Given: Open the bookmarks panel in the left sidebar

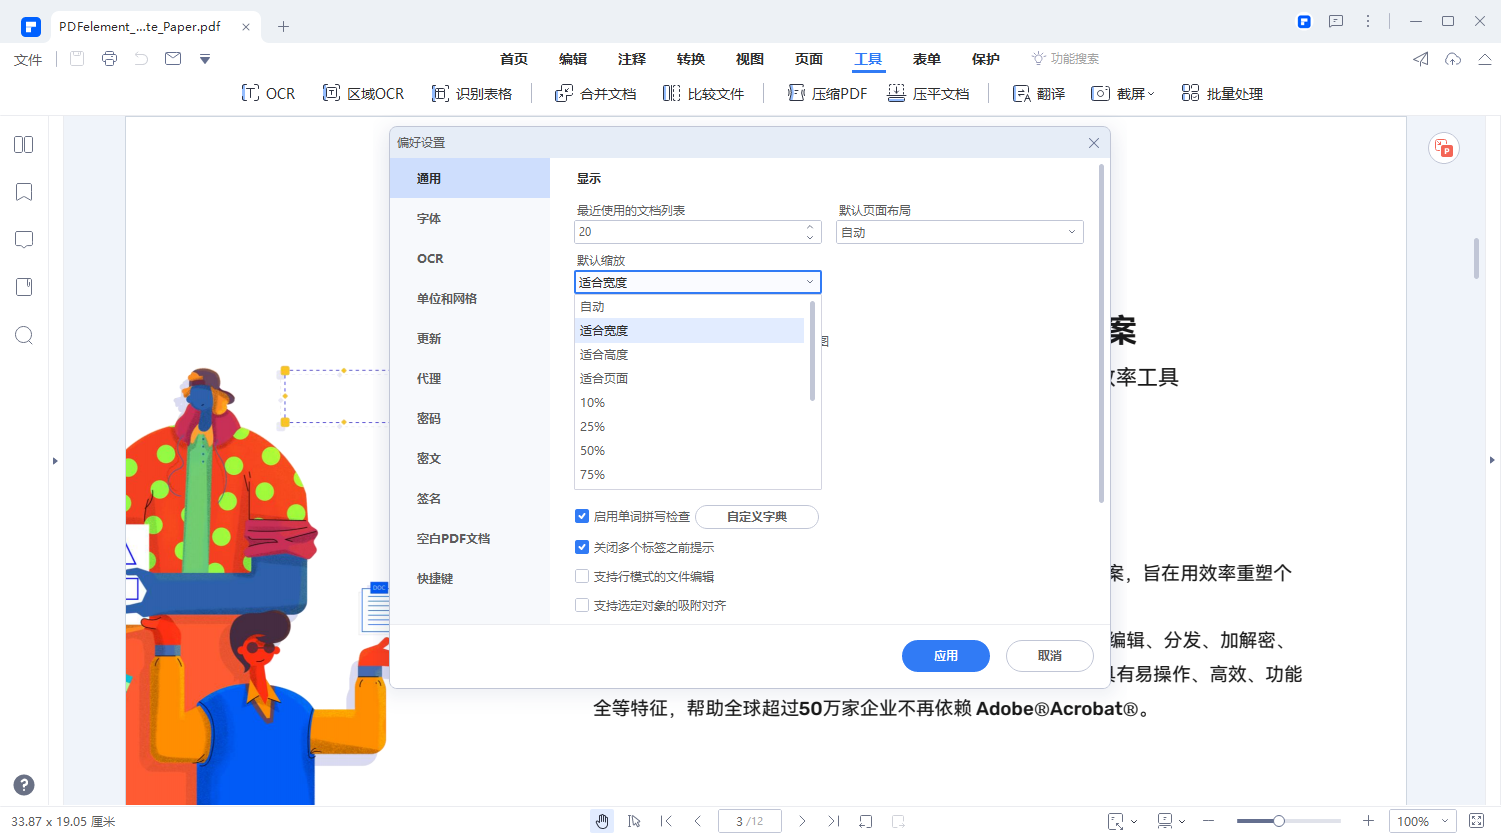Looking at the screenshot, I should (23, 191).
